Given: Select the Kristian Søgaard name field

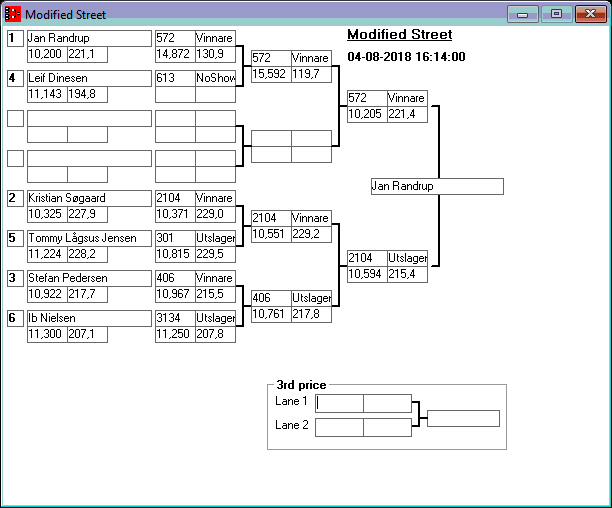Looking at the screenshot, I should coord(89,198).
